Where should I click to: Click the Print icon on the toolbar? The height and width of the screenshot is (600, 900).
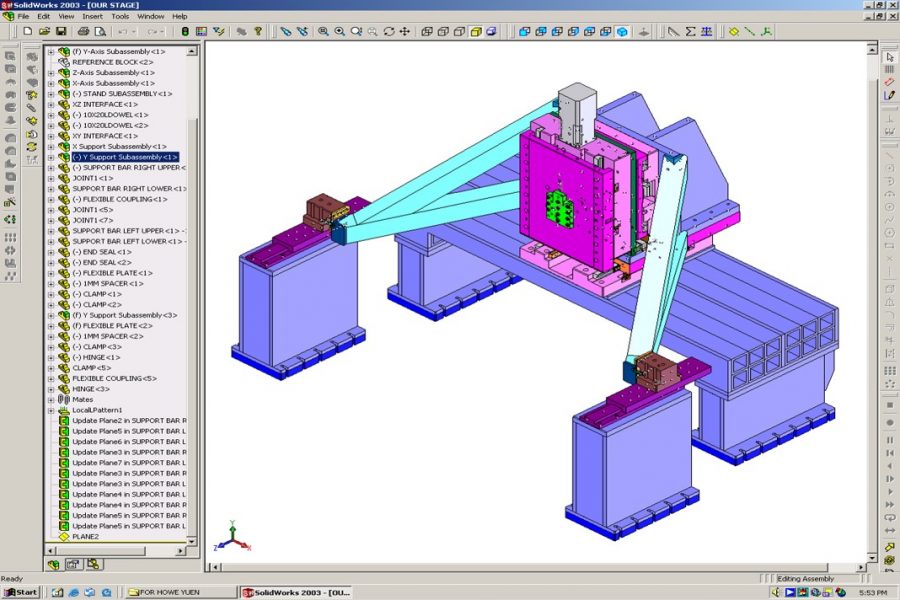tap(82, 31)
